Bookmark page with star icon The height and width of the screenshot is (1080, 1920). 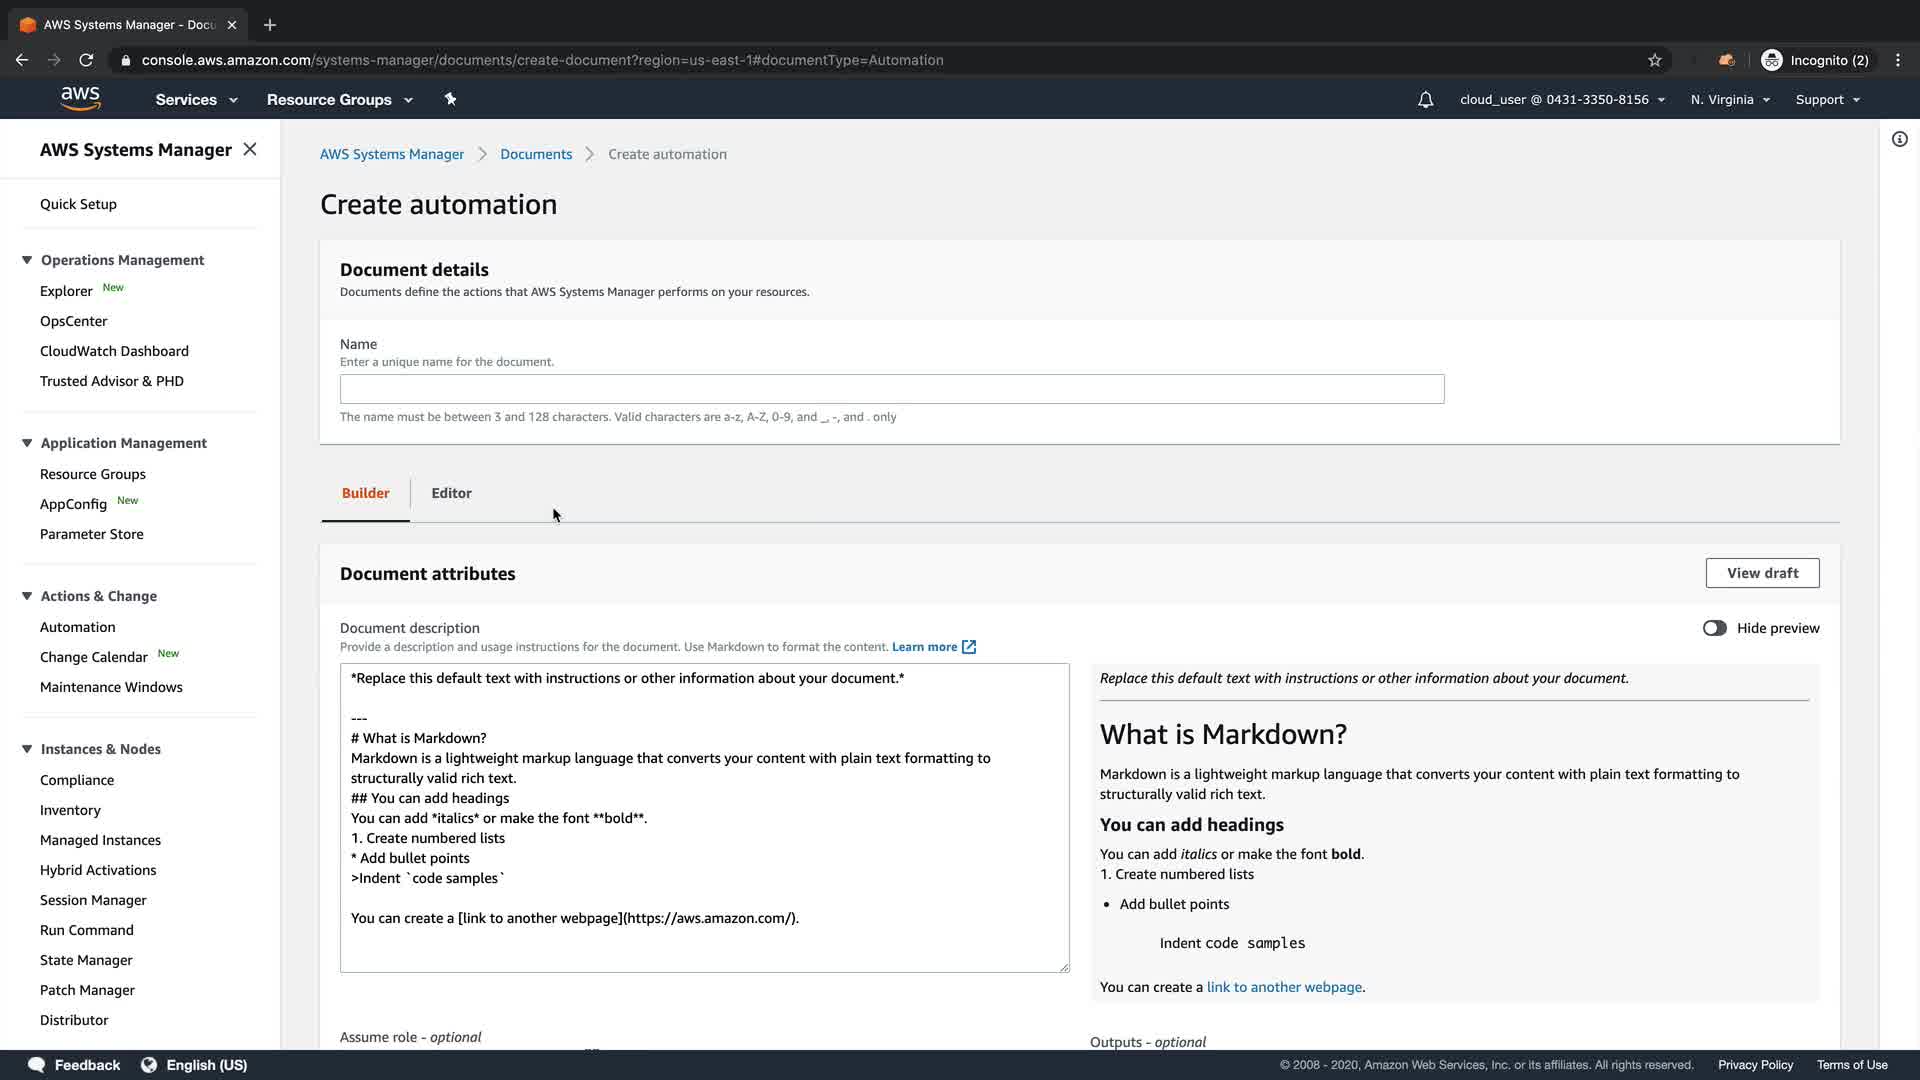[1655, 60]
